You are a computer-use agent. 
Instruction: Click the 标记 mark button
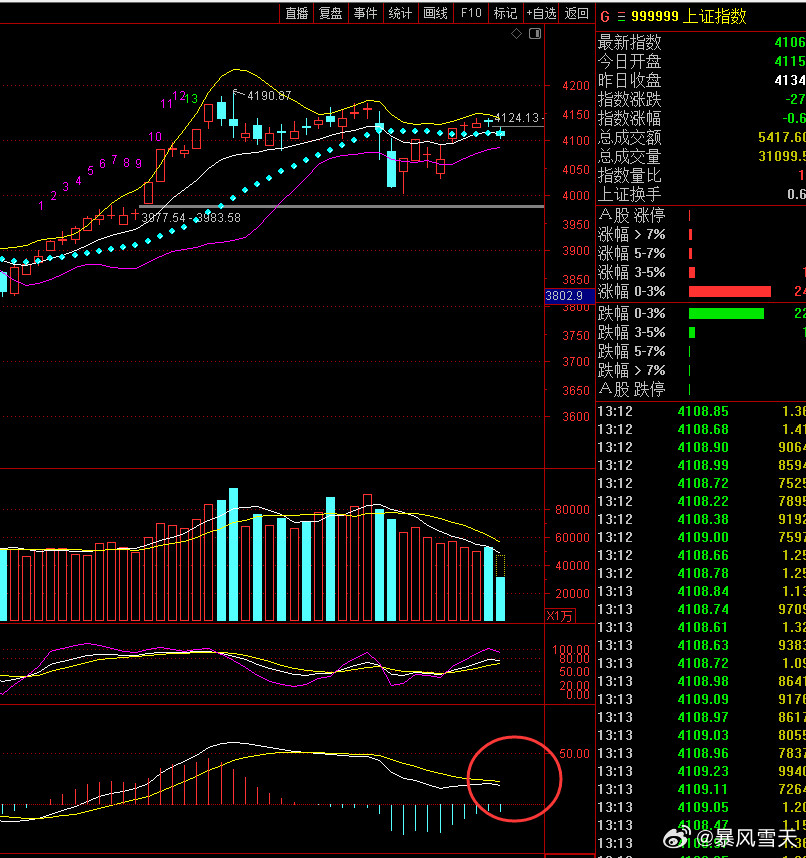pos(505,13)
